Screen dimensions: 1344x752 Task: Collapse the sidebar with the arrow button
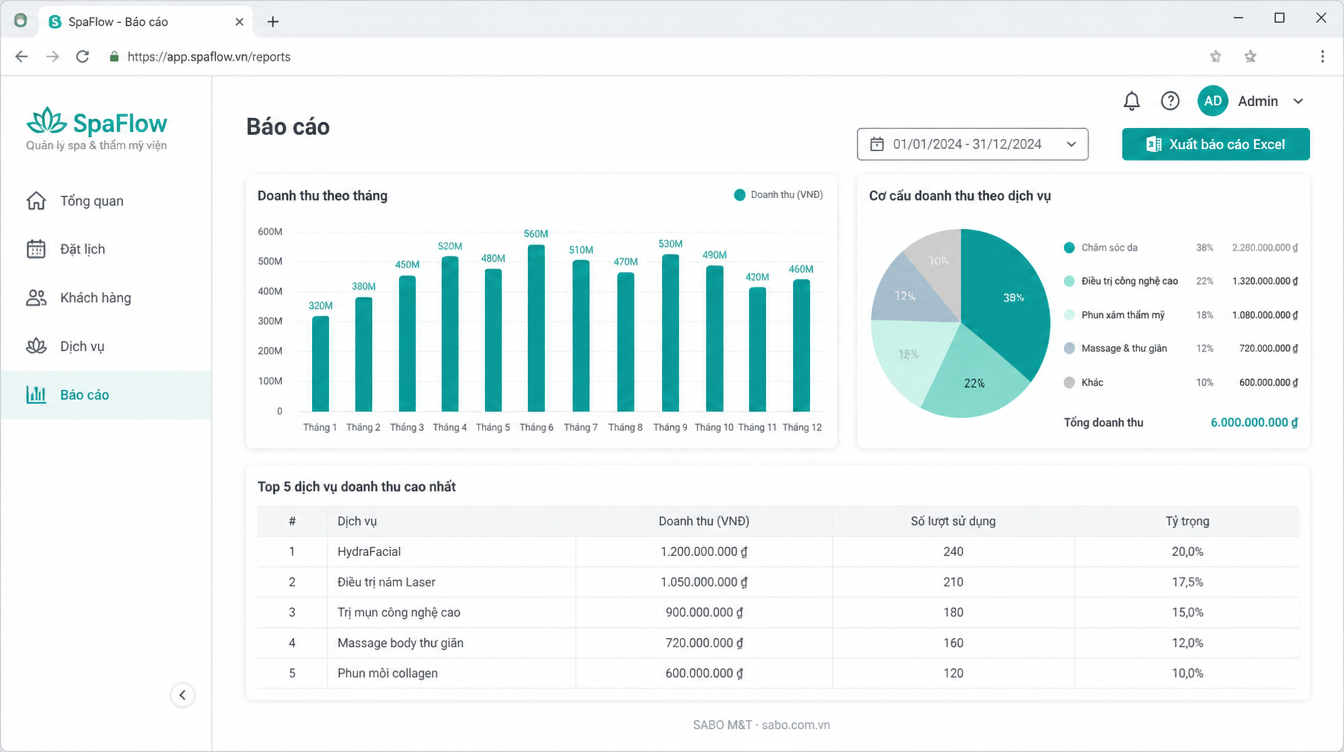[182, 695]
